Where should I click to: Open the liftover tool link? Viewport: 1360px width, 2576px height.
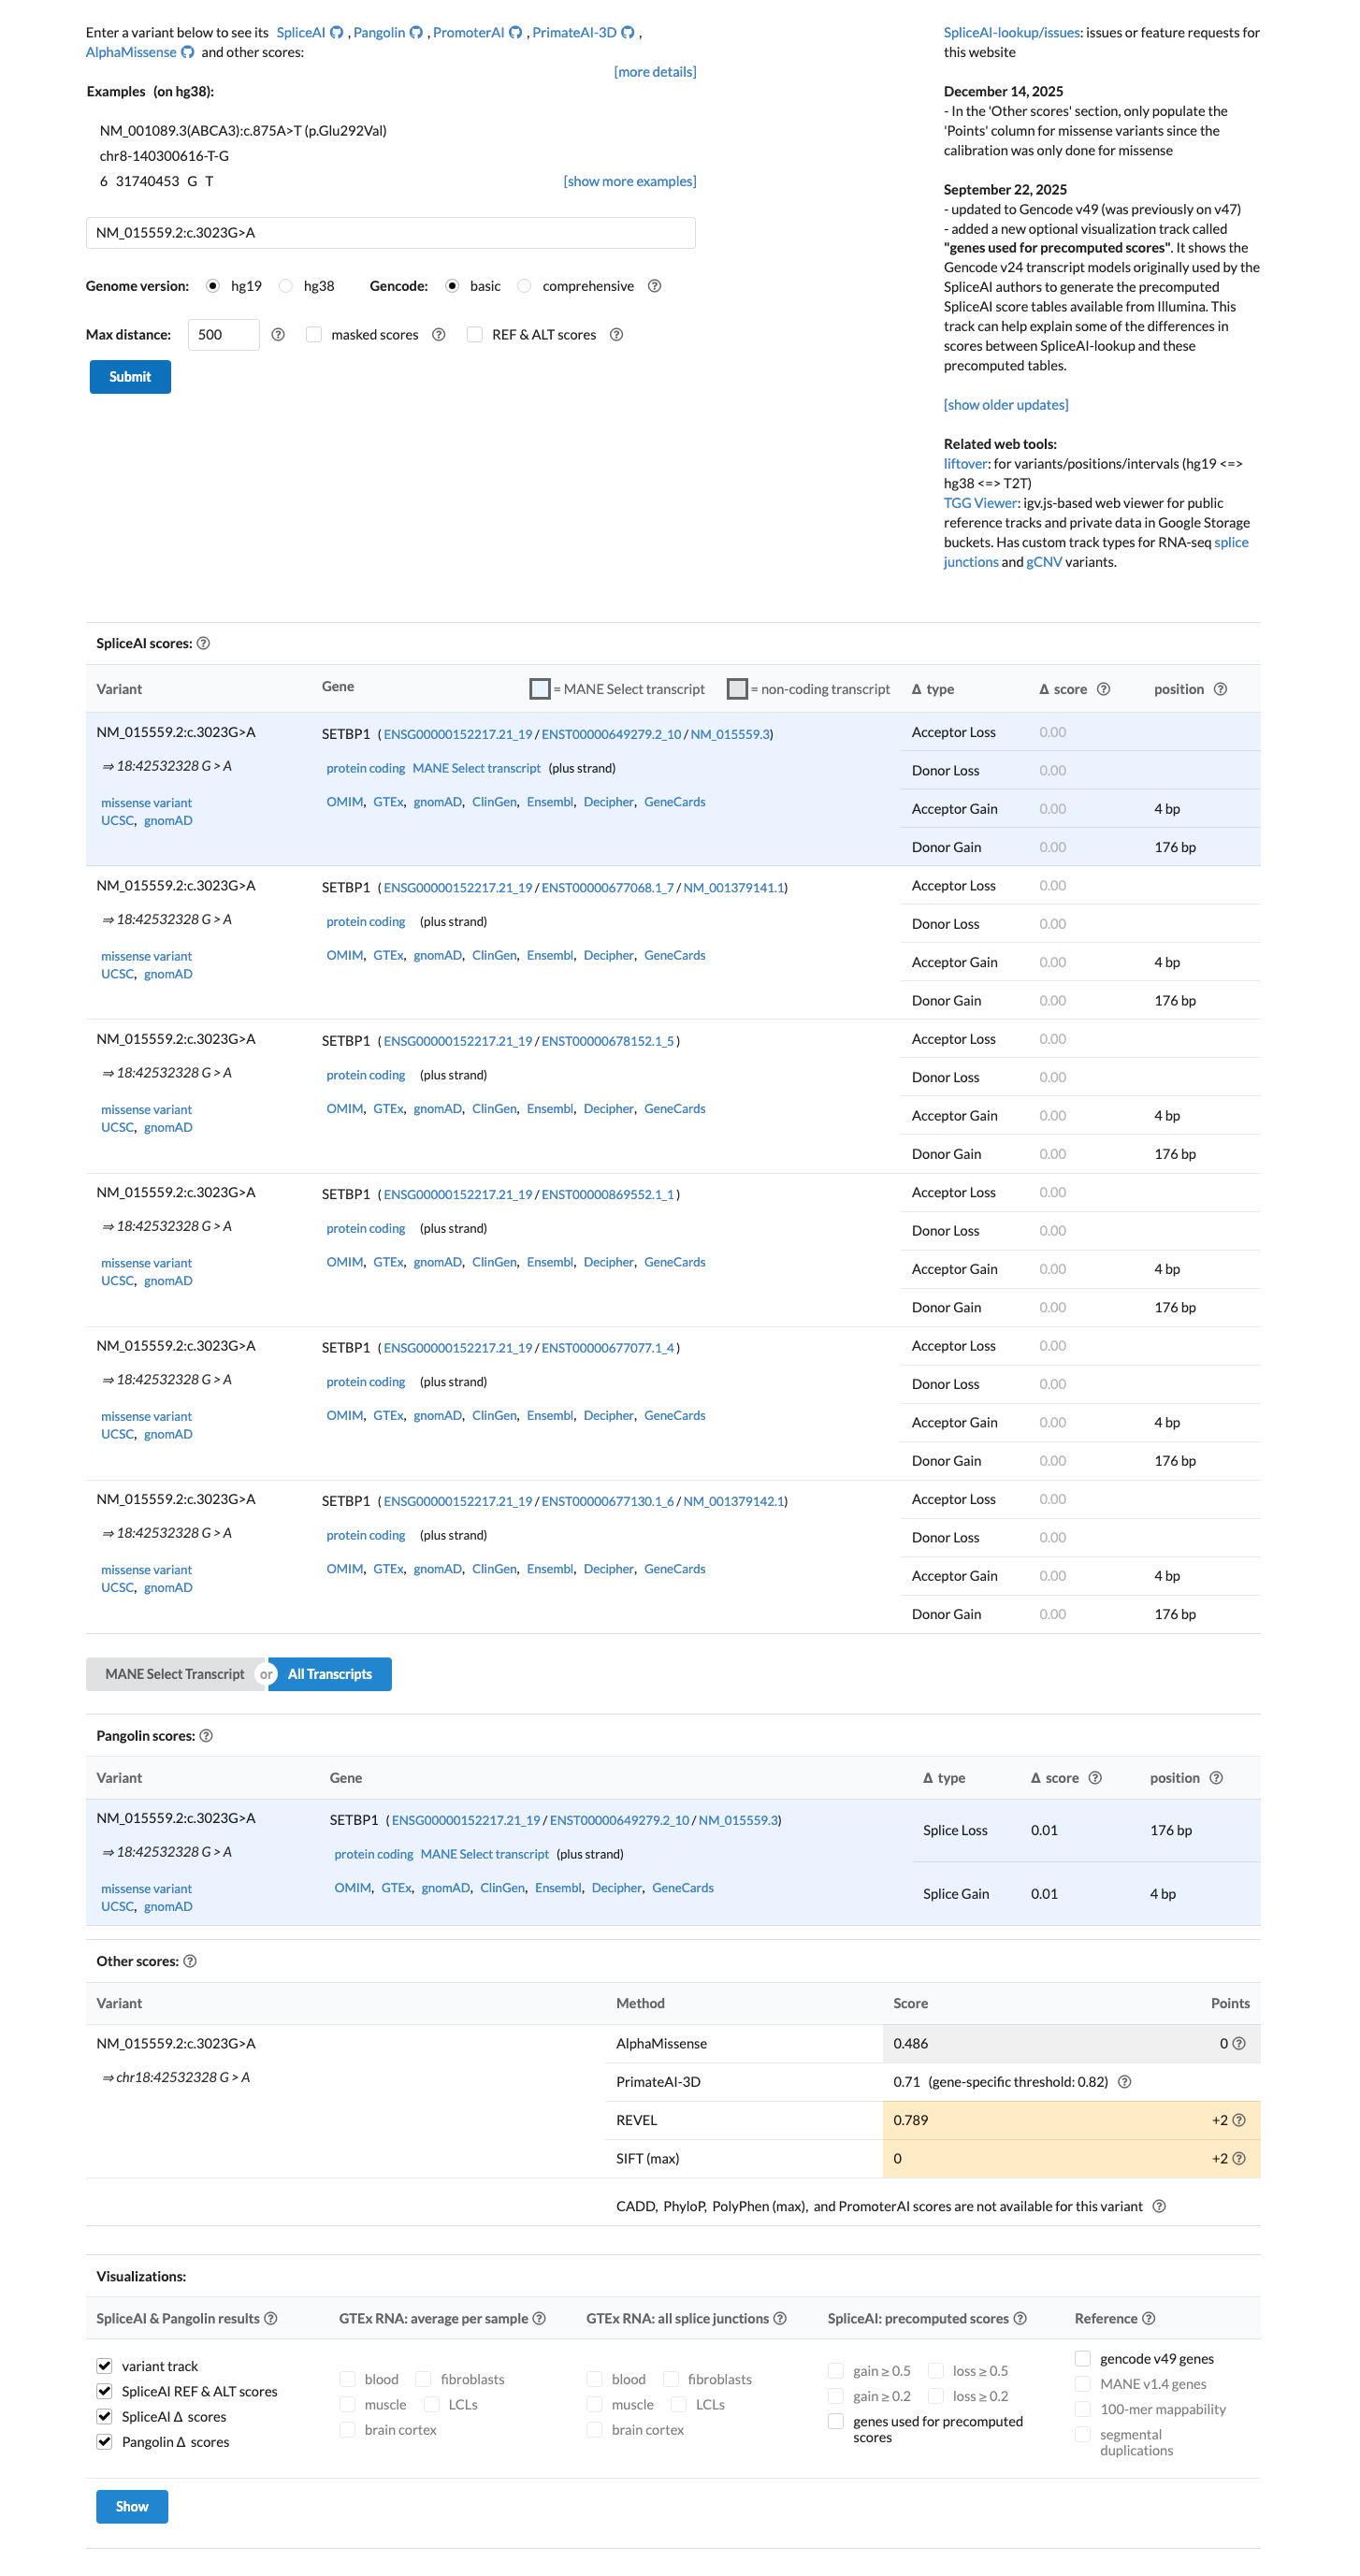[965, 464]
